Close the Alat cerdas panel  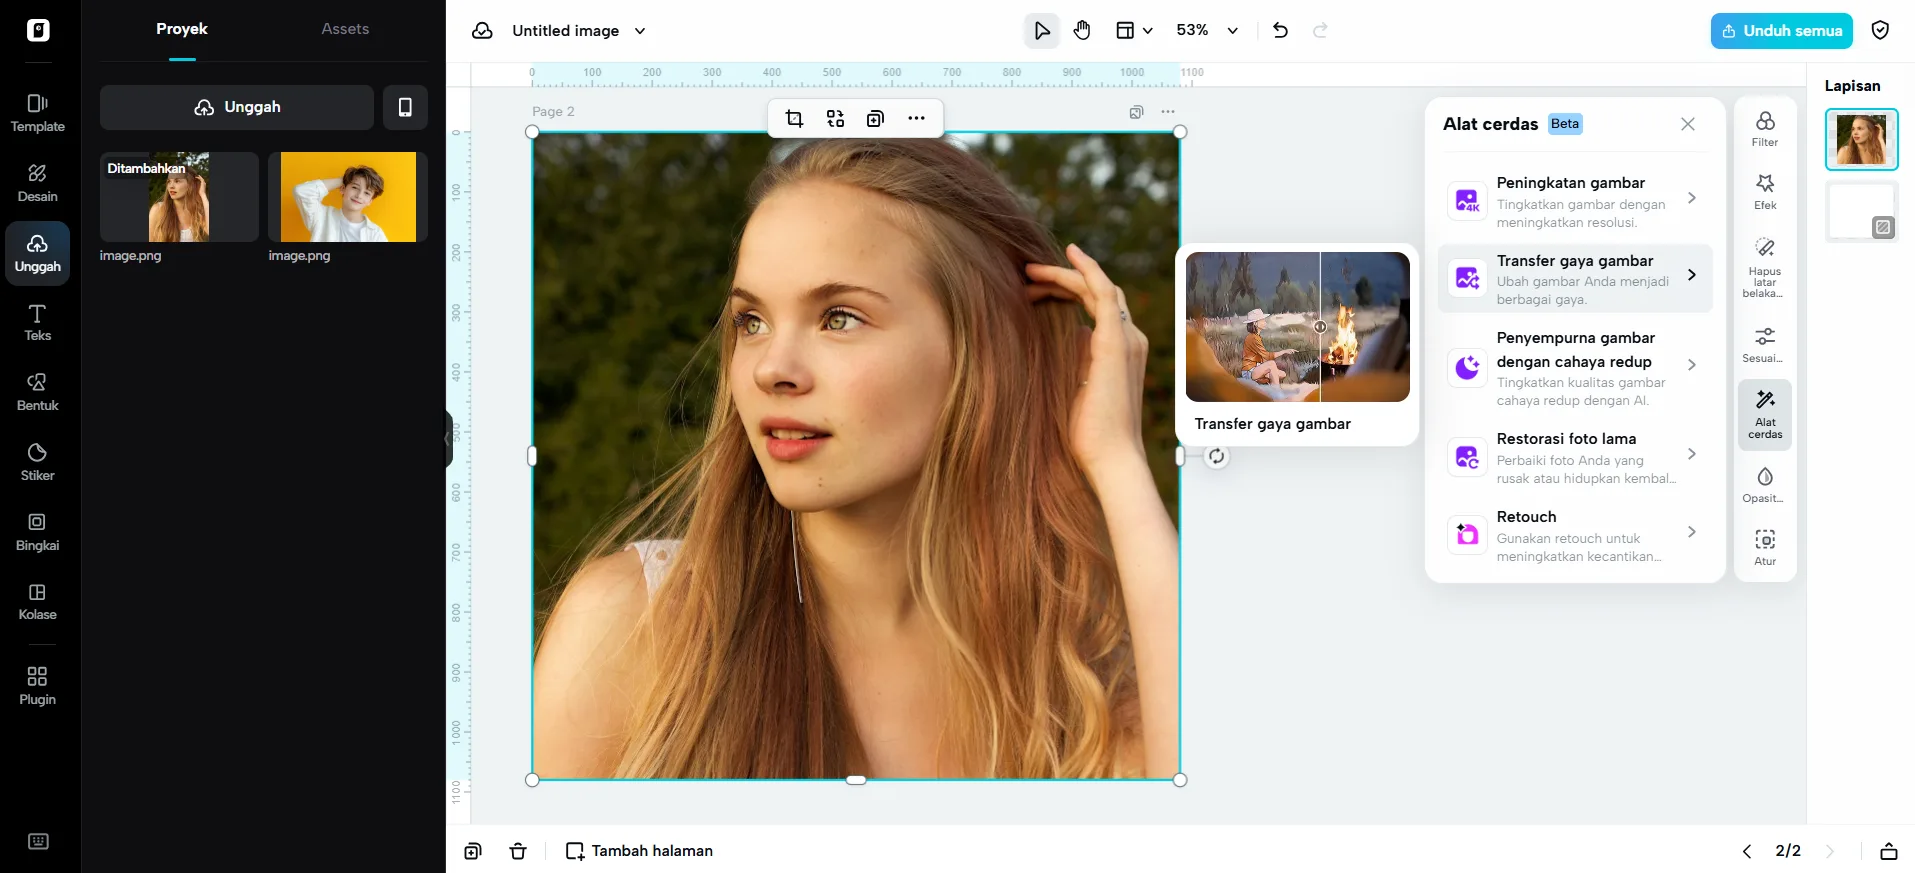1687,124
